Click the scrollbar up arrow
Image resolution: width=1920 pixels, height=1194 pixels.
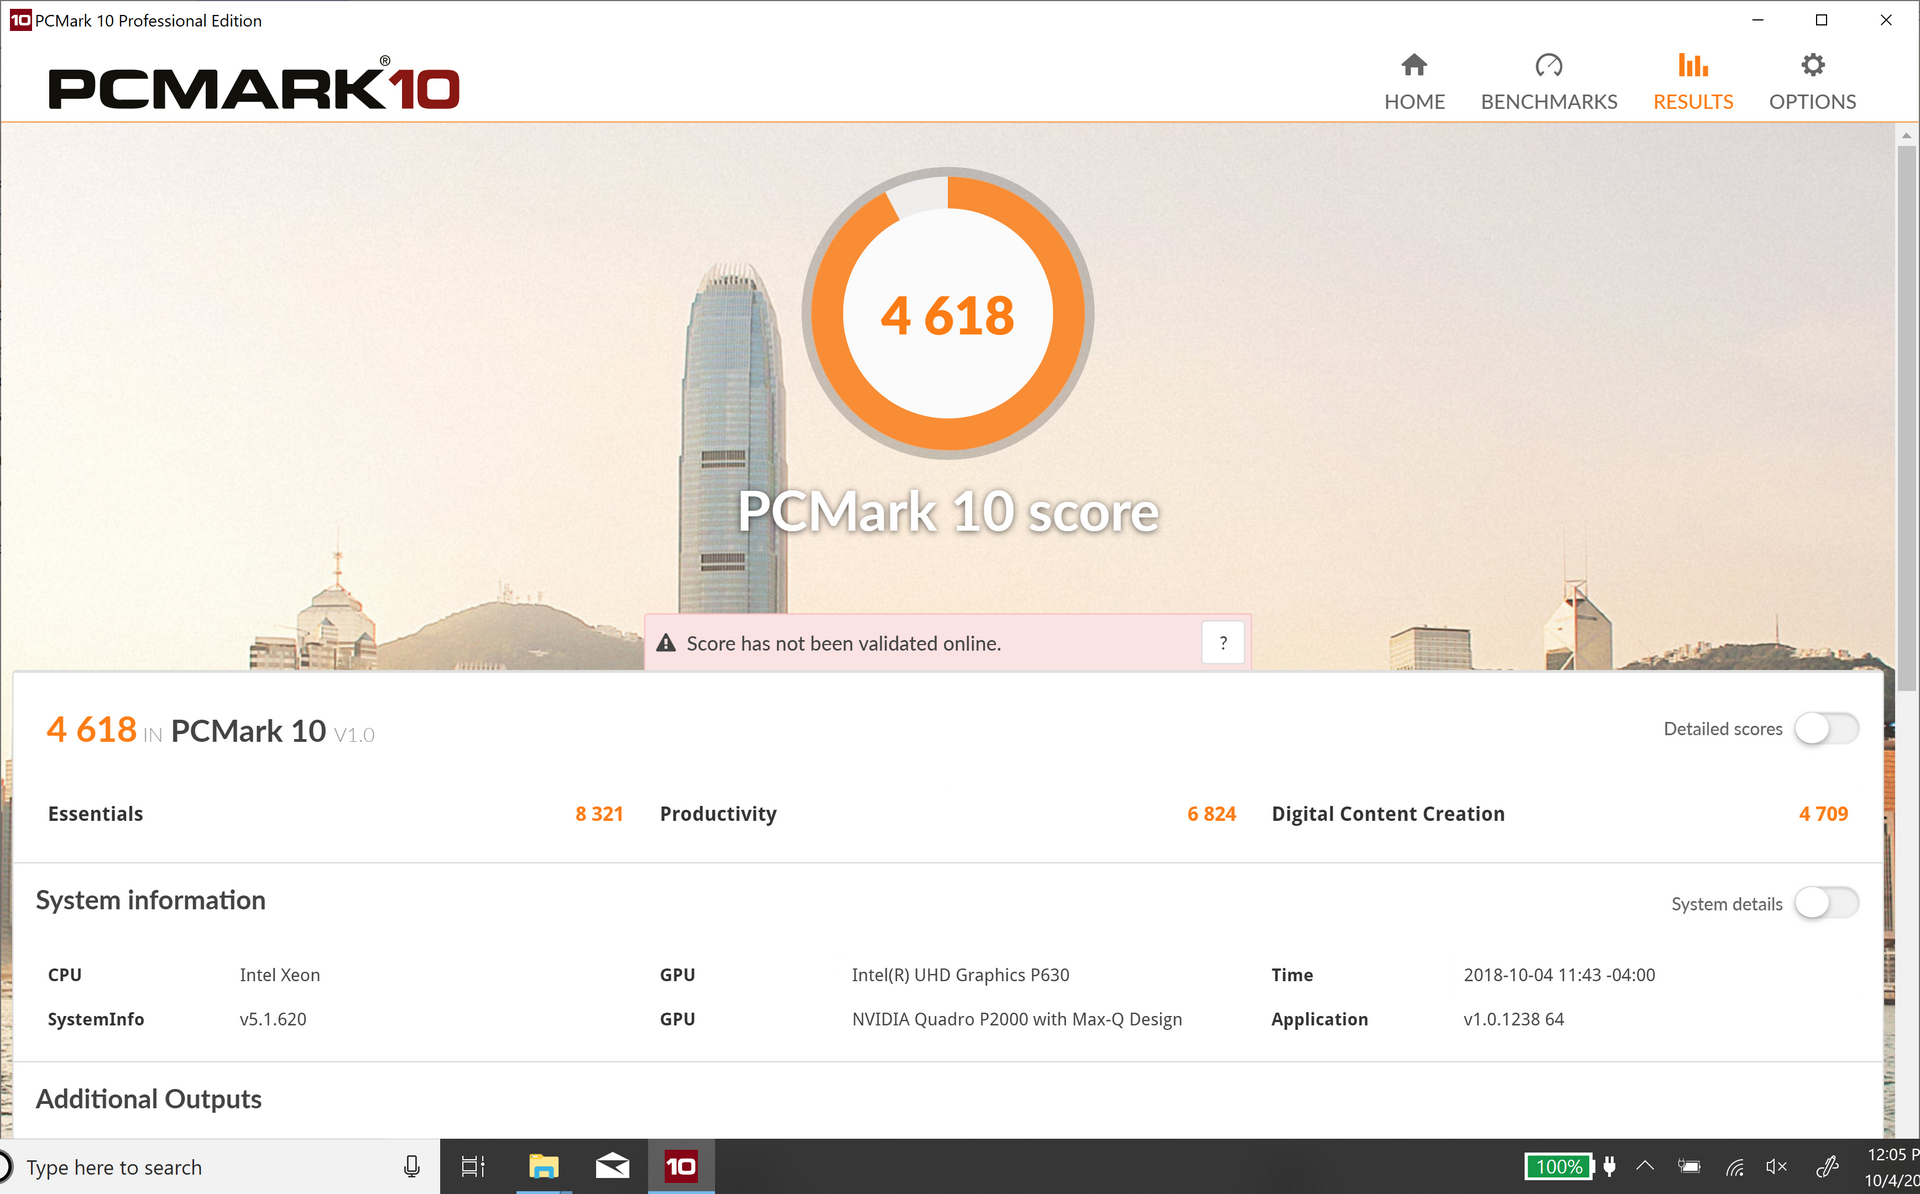tap(1906, 135)
